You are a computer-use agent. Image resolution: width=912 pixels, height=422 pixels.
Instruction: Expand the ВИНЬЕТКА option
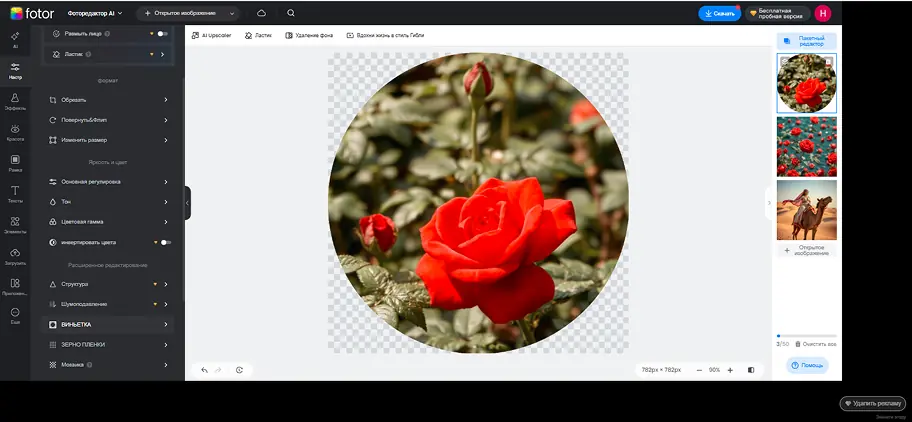108,324
